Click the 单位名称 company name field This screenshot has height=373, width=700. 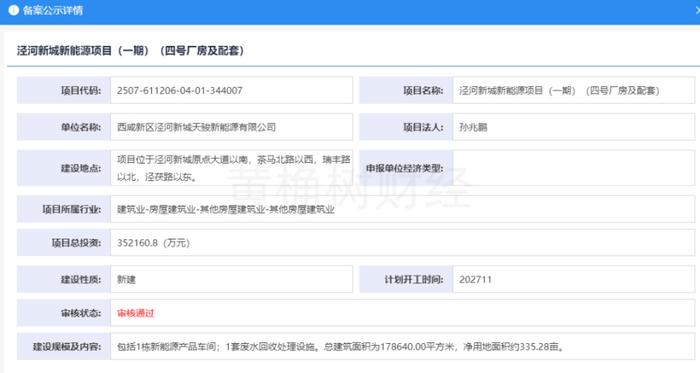[x=231, y=127]
